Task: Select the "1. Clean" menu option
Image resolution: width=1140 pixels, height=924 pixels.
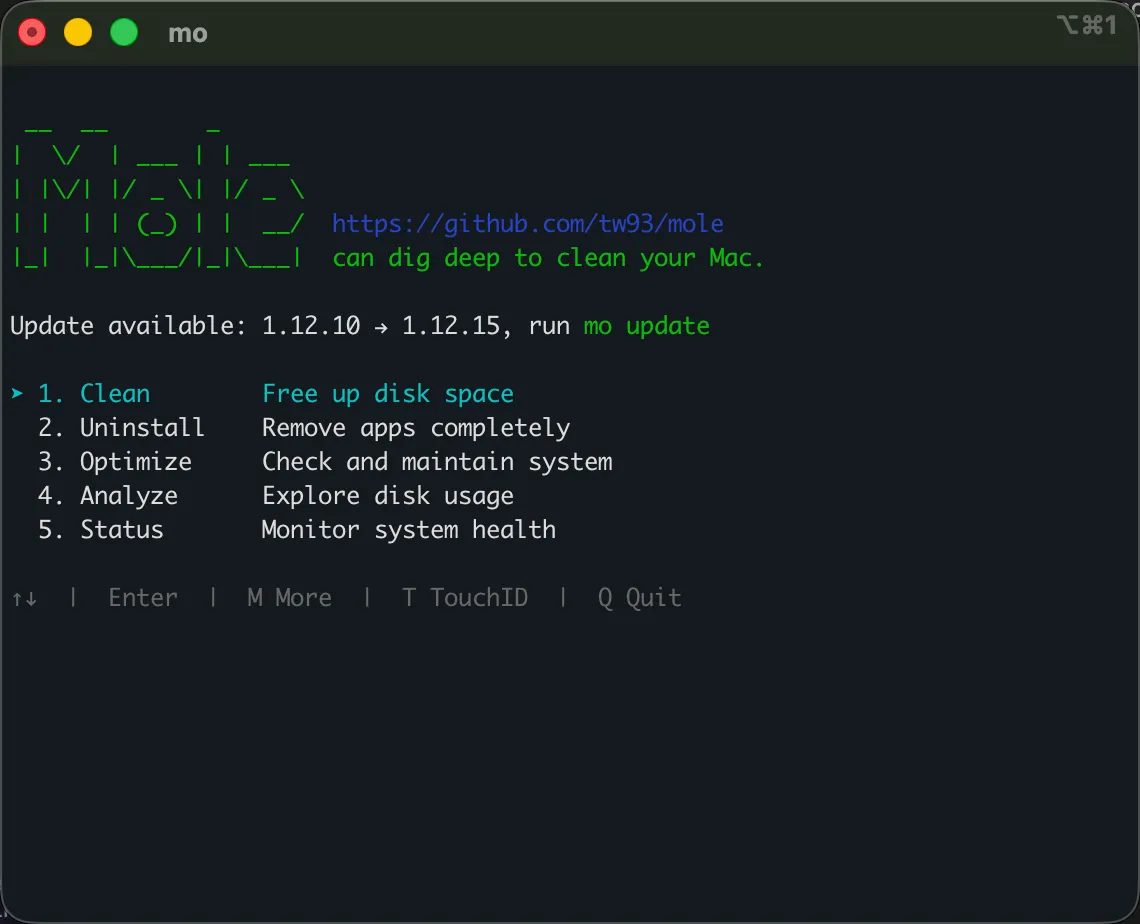Action: 94,394
